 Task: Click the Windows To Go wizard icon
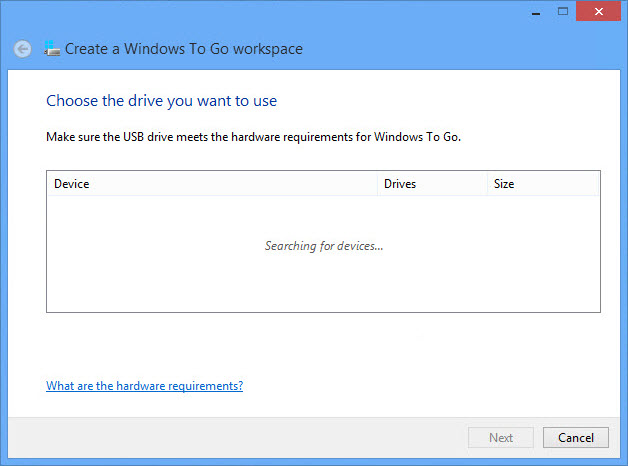[x=52, y=48]
